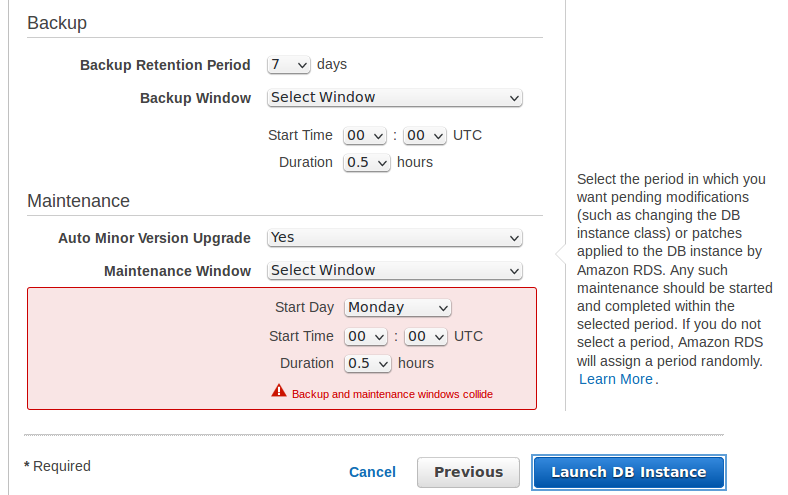Click the Launch DB Instance button
Image resolution: width=788 pixels, height=495 pixels.
[x=629, y=472]
